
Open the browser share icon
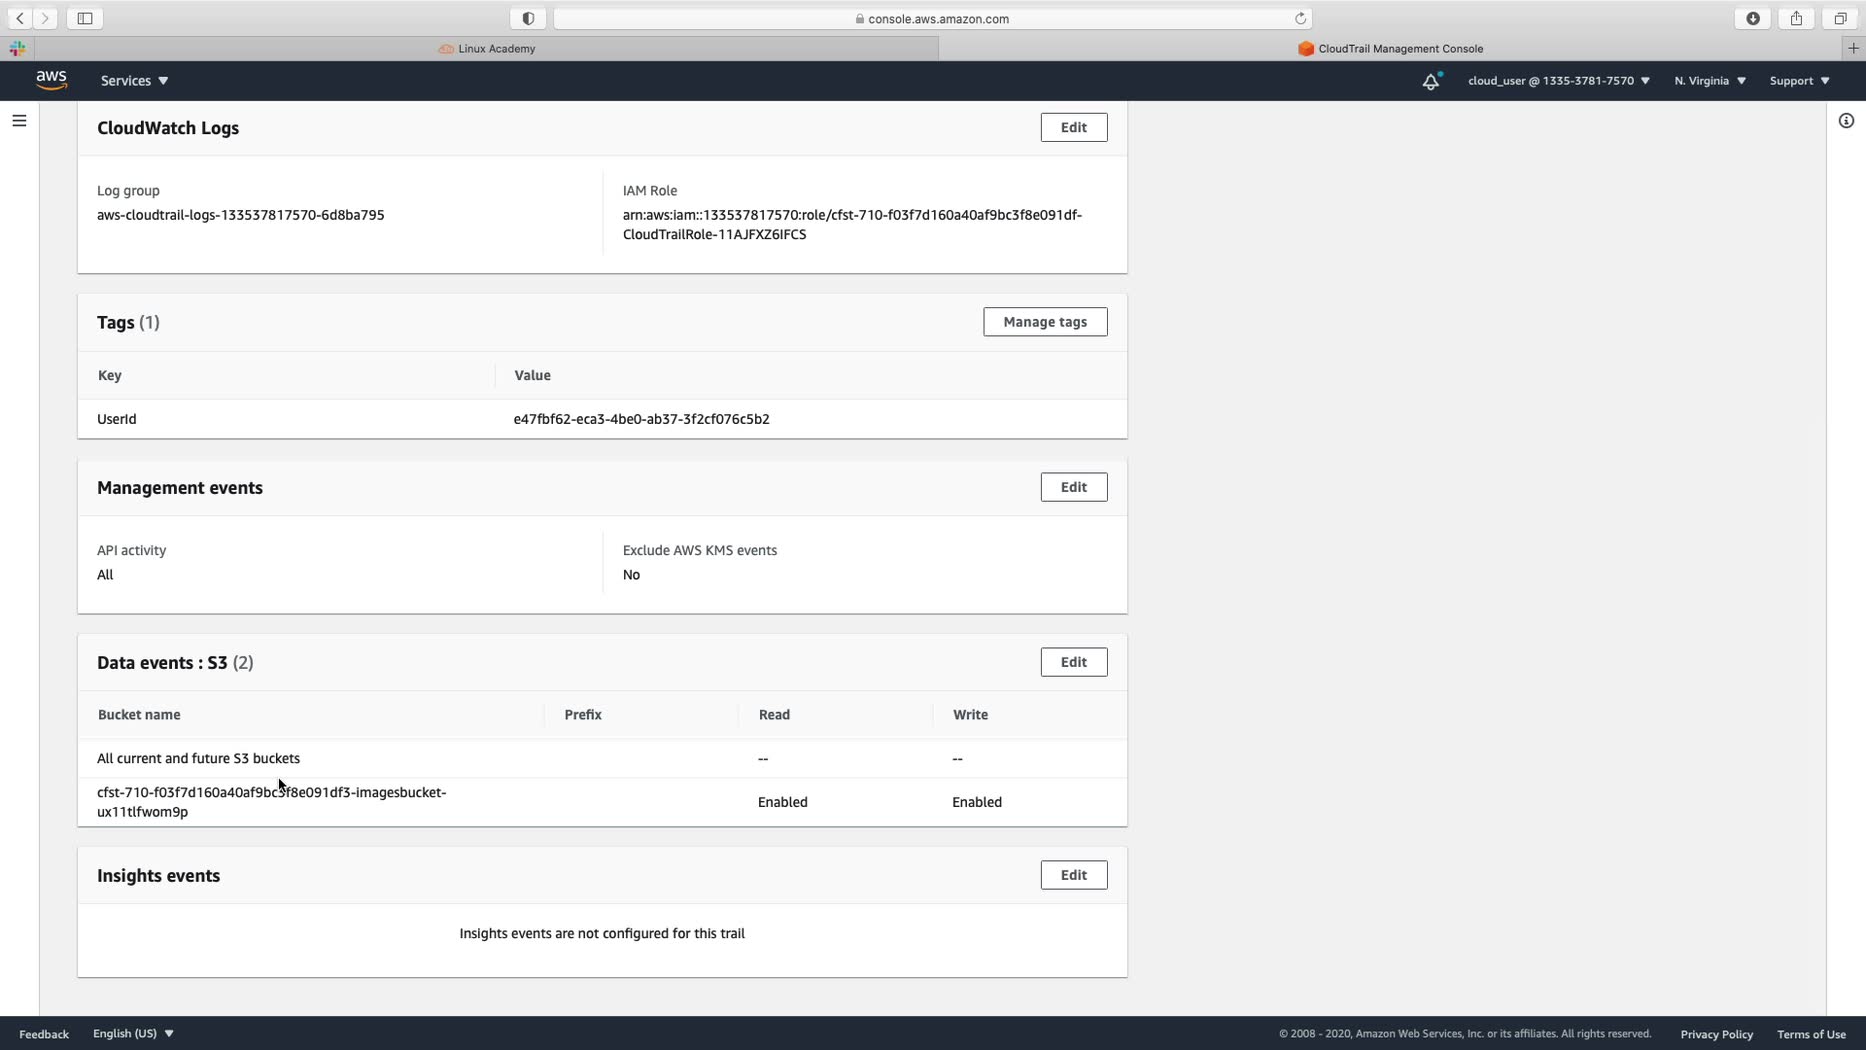tap(1797, 18)
